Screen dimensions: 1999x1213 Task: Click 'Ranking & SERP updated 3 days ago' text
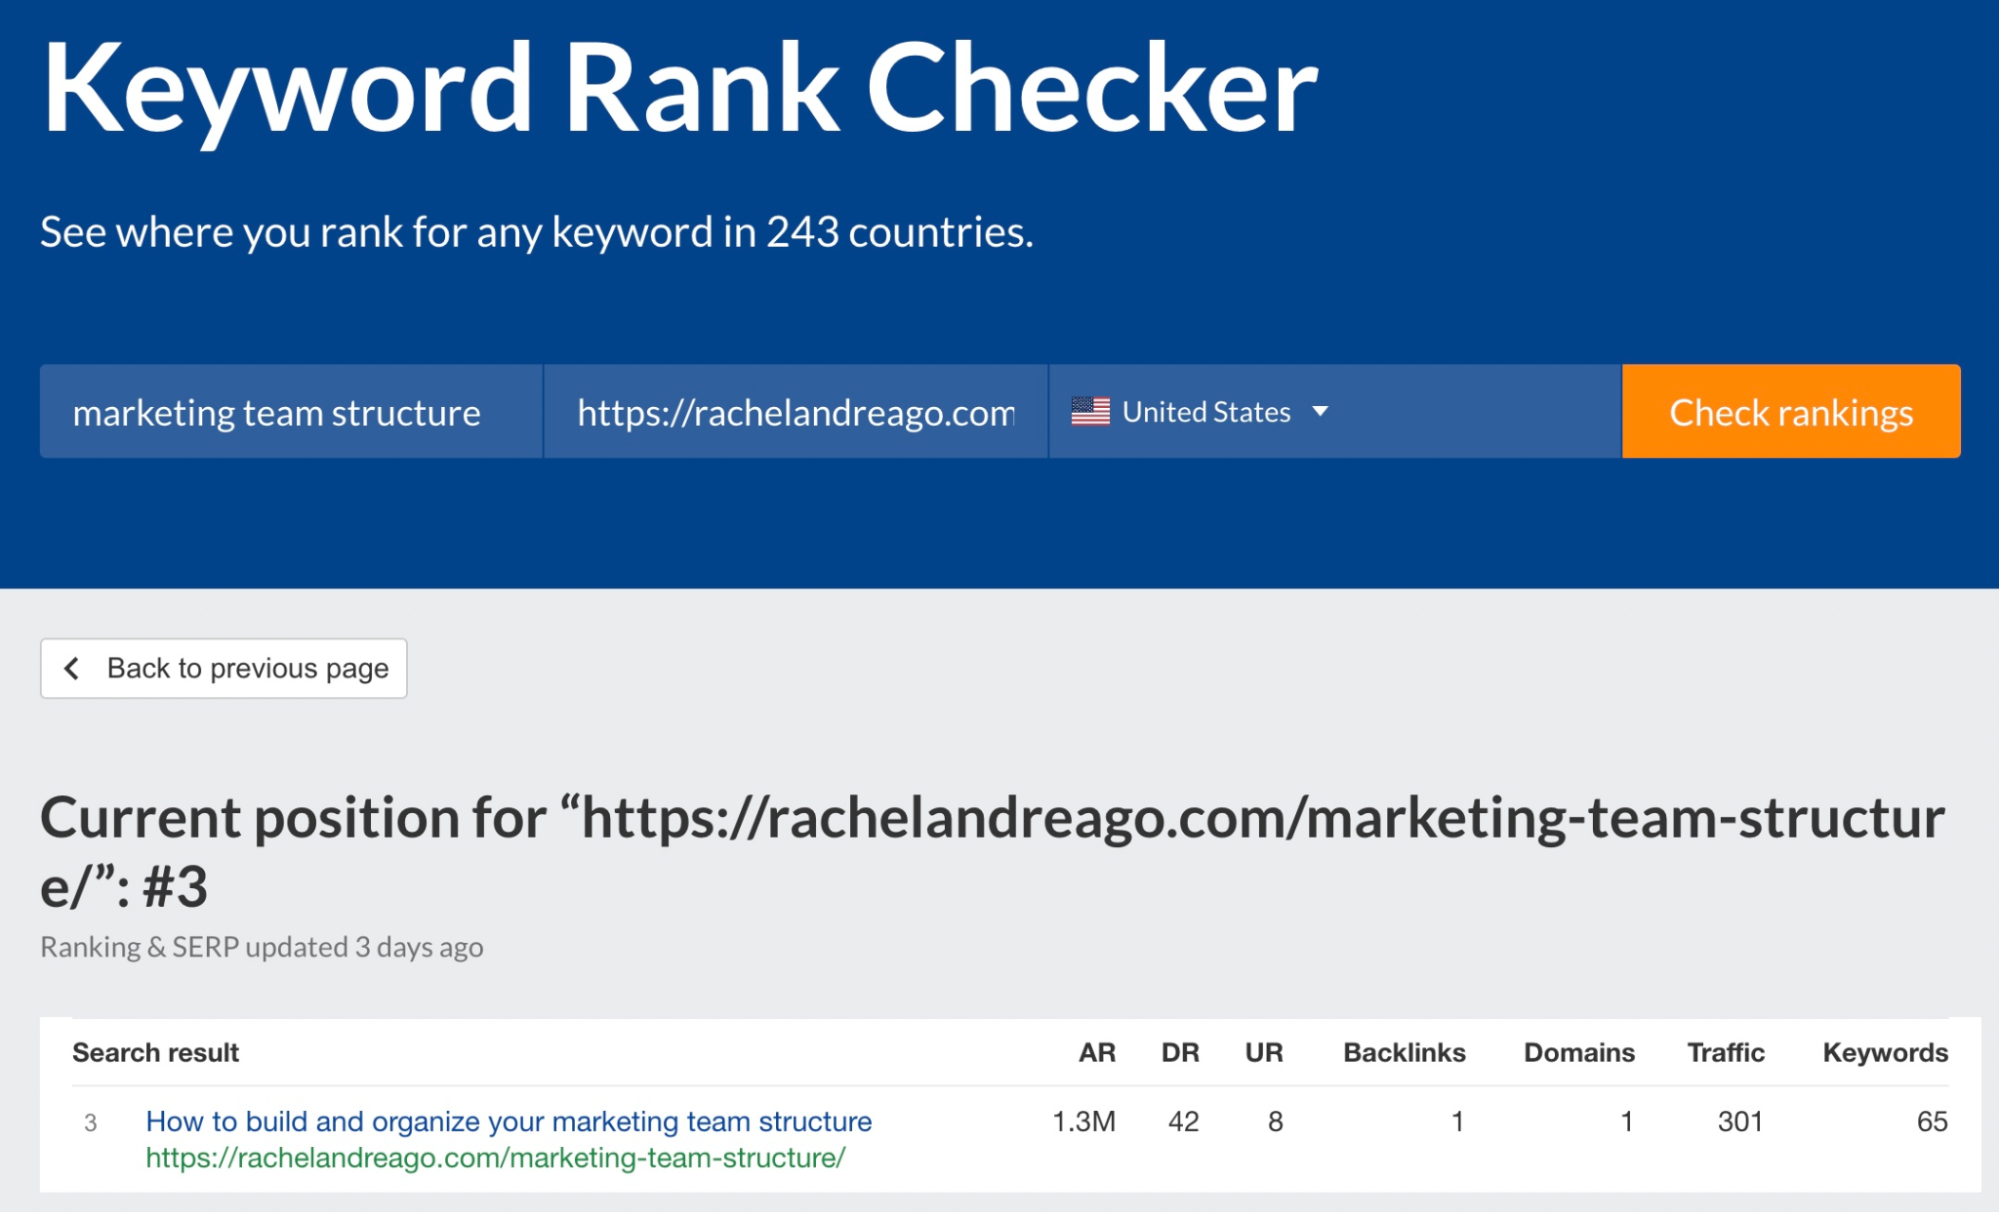pyautogui.click(x=262, y=947)
